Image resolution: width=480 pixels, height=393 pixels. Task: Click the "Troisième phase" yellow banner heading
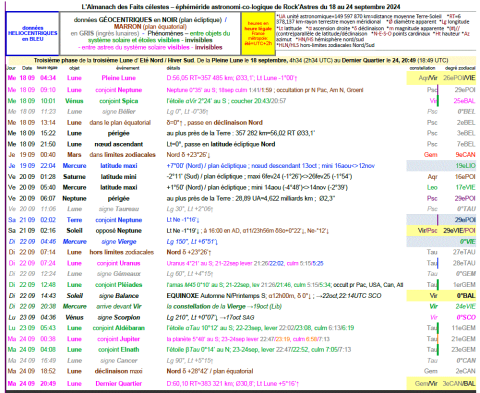pos(241,60)
